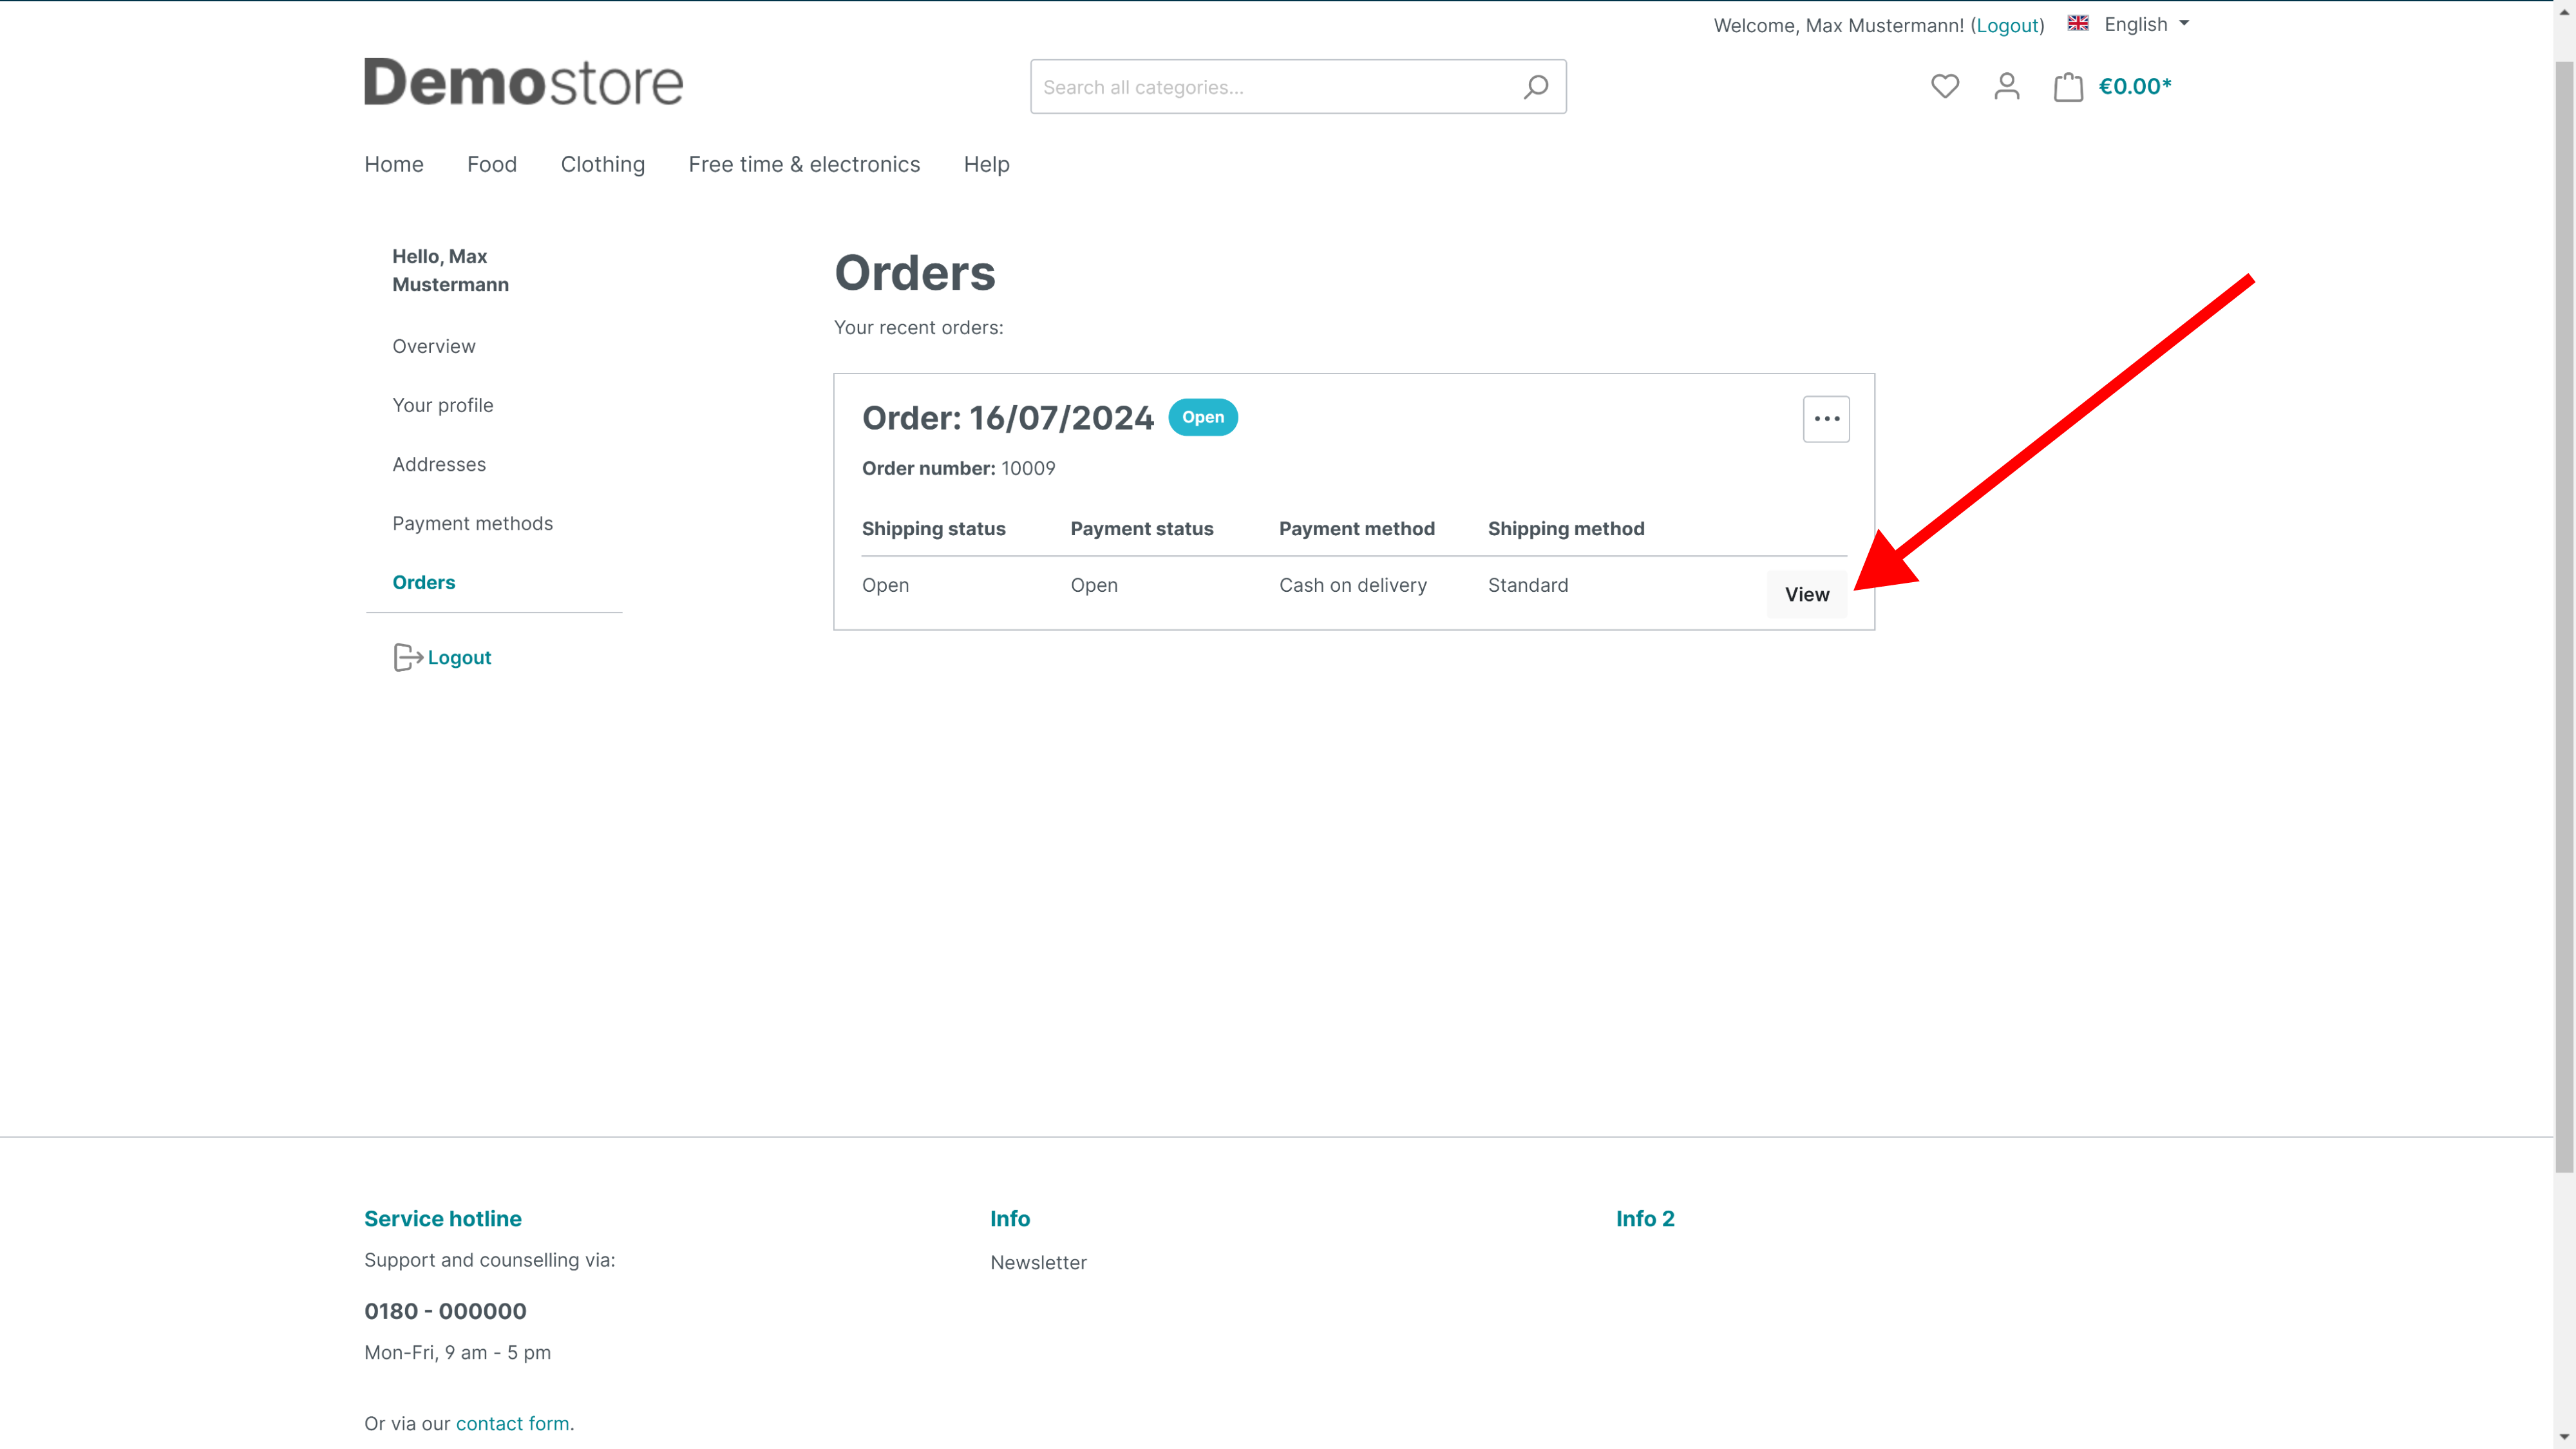Click the Service hotline footer heading
The image size is (2576, 1449).
point(443,1218)
